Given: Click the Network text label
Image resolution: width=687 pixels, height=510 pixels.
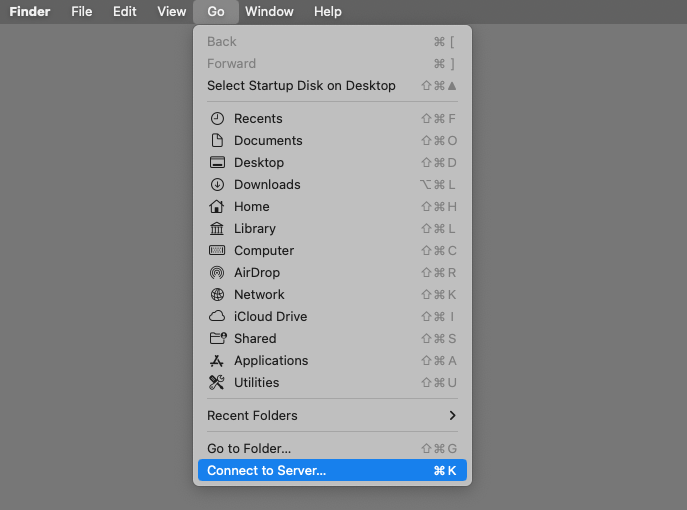Looking at the screenshot, I should click(259, 294).
